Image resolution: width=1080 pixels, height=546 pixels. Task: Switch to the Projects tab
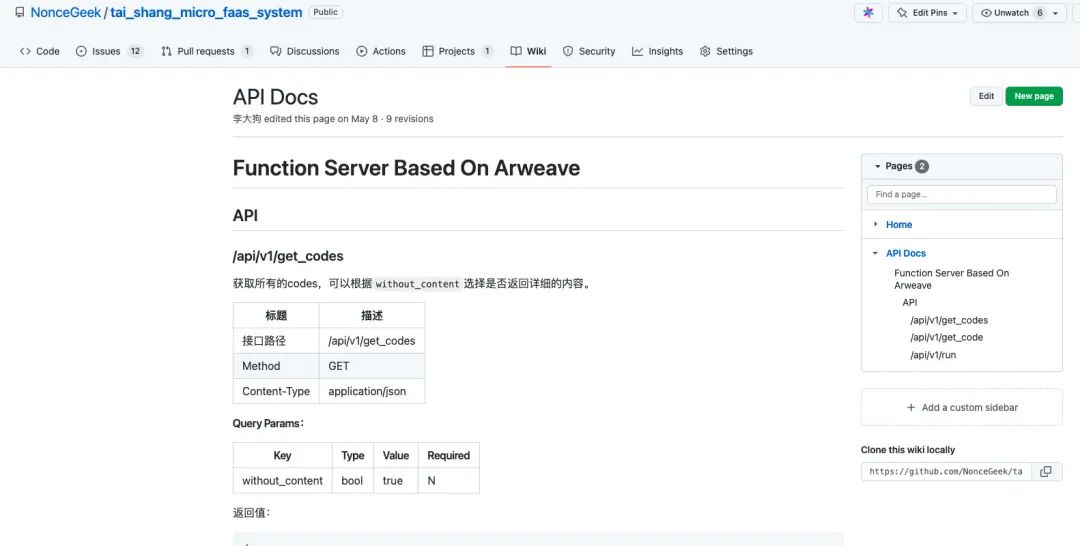(x=458, y=51)
